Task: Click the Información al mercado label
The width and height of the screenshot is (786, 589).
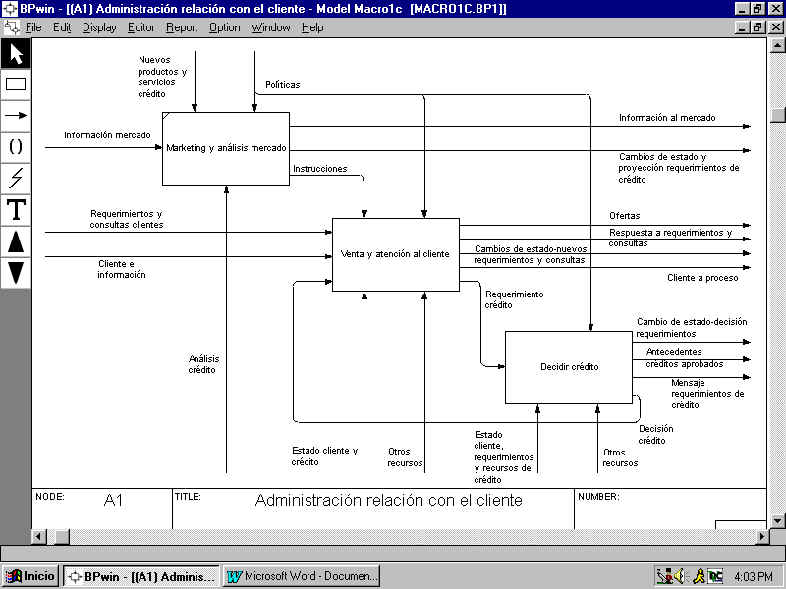Action: tap(667, 118)
